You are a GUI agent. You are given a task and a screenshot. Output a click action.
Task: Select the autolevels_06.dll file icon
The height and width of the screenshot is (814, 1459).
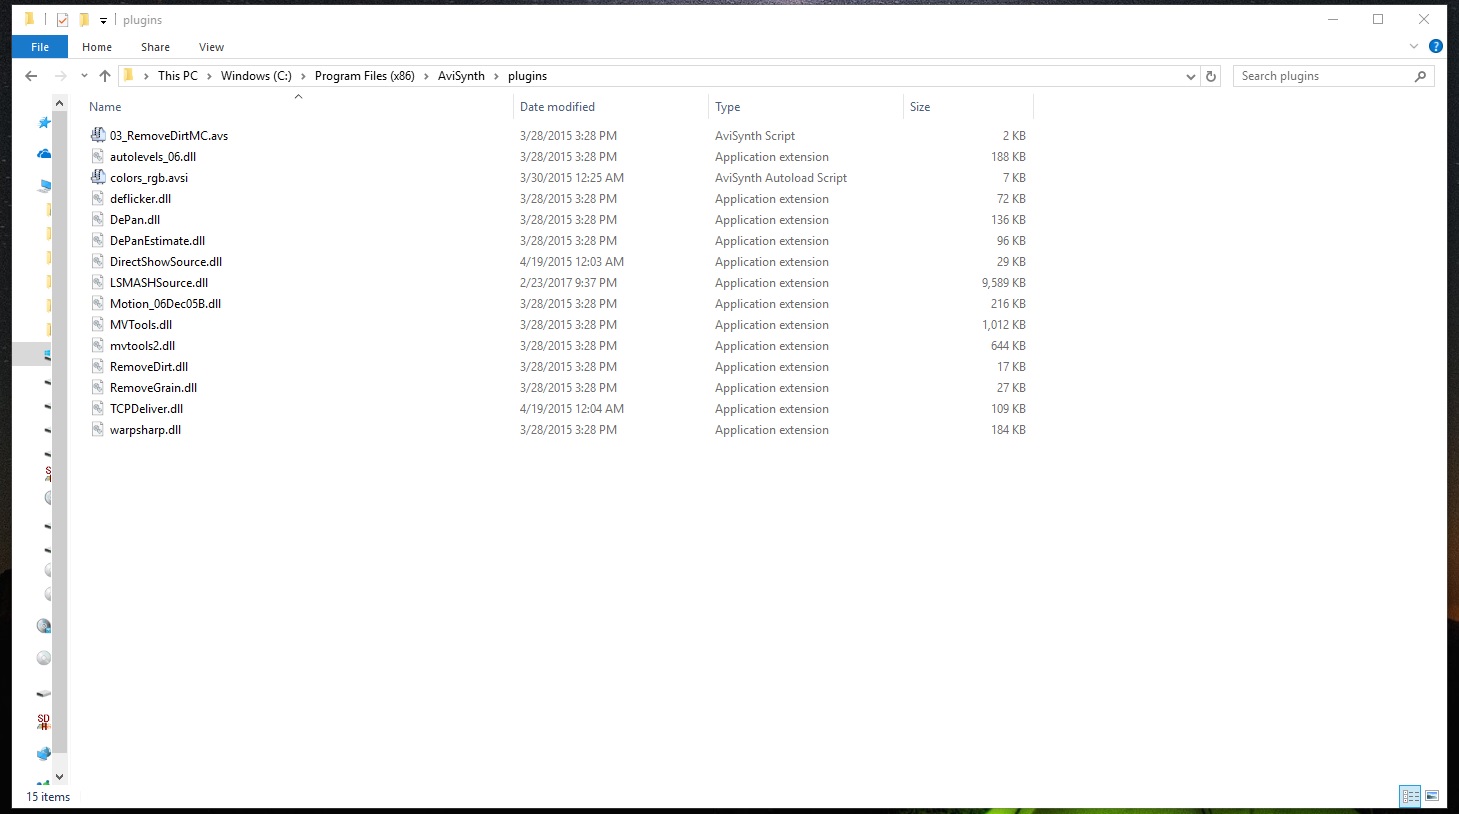[x=98, y=156]
